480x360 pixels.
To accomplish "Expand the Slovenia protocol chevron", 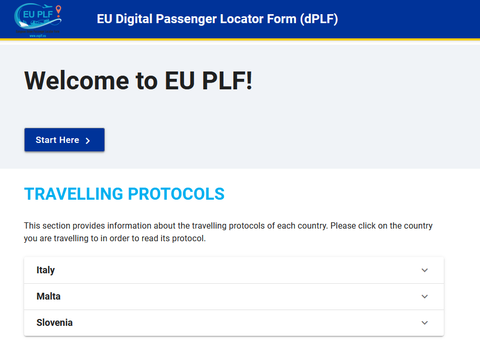I will coord(424,323).
